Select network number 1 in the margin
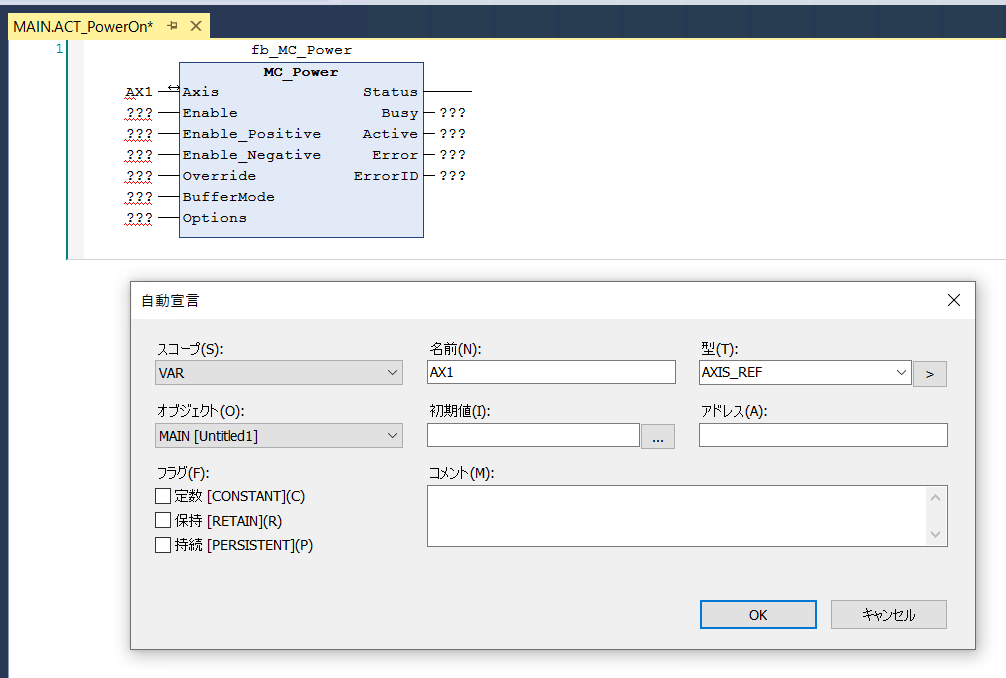 (x=60, y=49)
